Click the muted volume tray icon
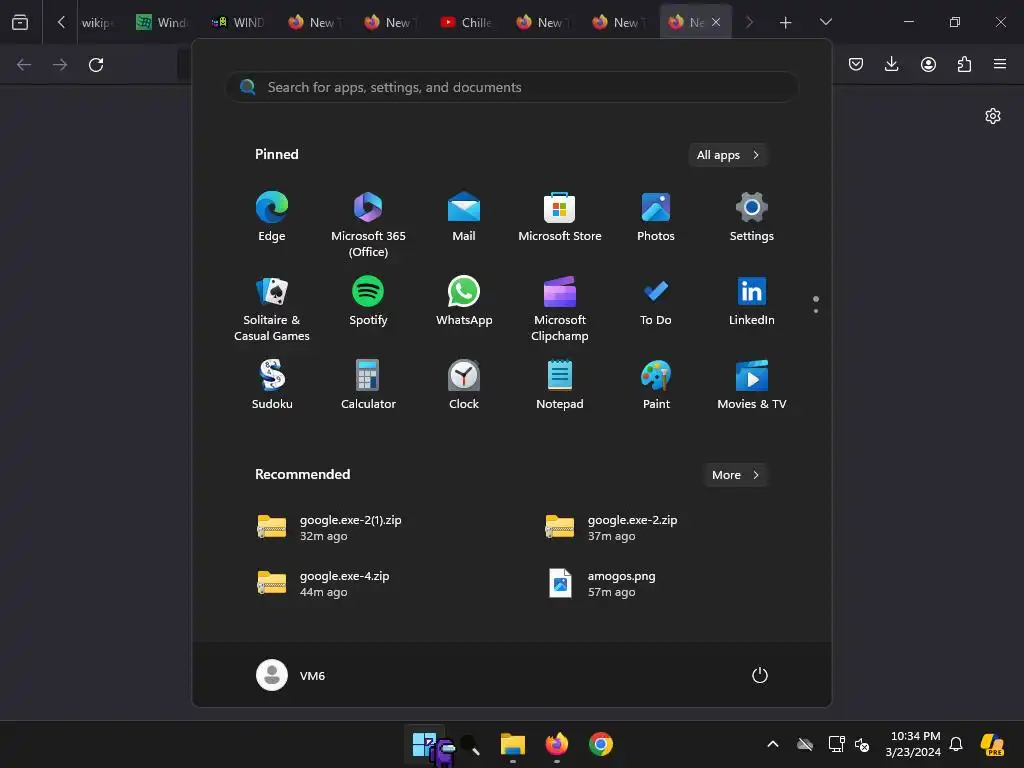 [862, 744]
